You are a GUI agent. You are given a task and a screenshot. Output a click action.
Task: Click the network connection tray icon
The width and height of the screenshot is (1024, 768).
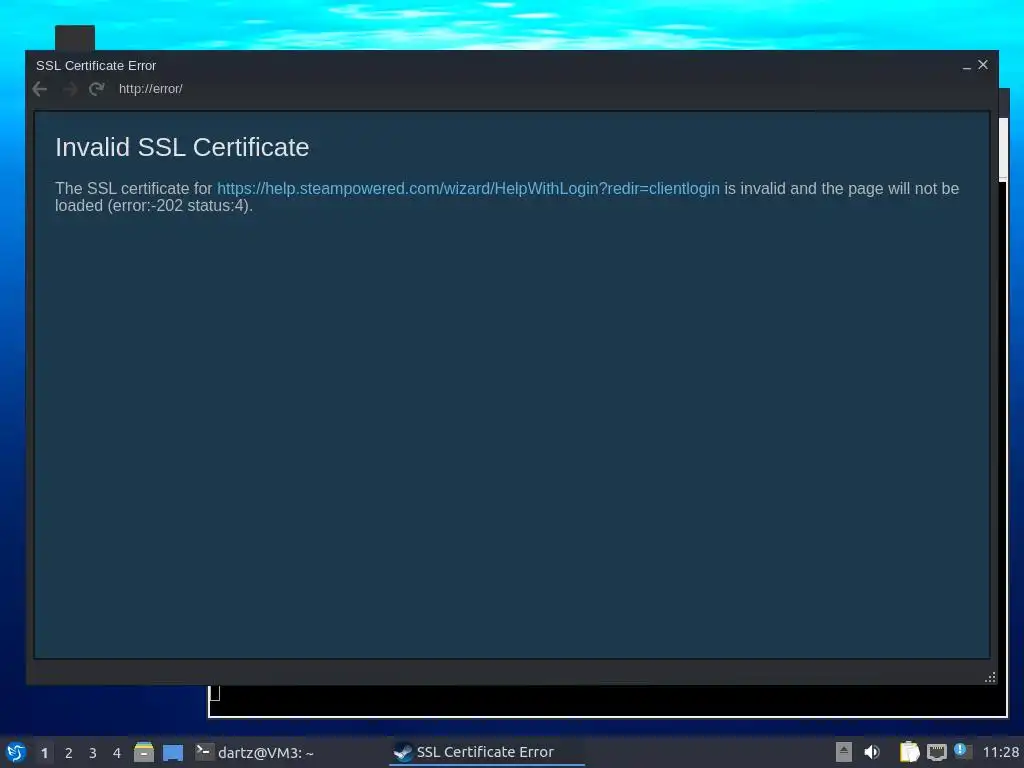pyautogui.click(x=936, y=753)
